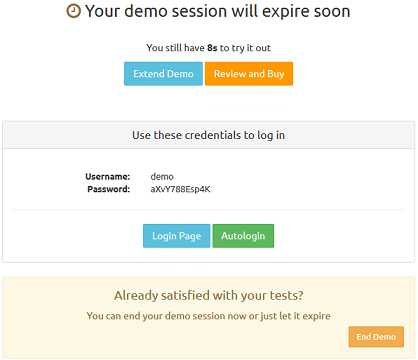Viewport: 418px width, 360px height.
Task: Open the Login Page
Action: (177, 236)
